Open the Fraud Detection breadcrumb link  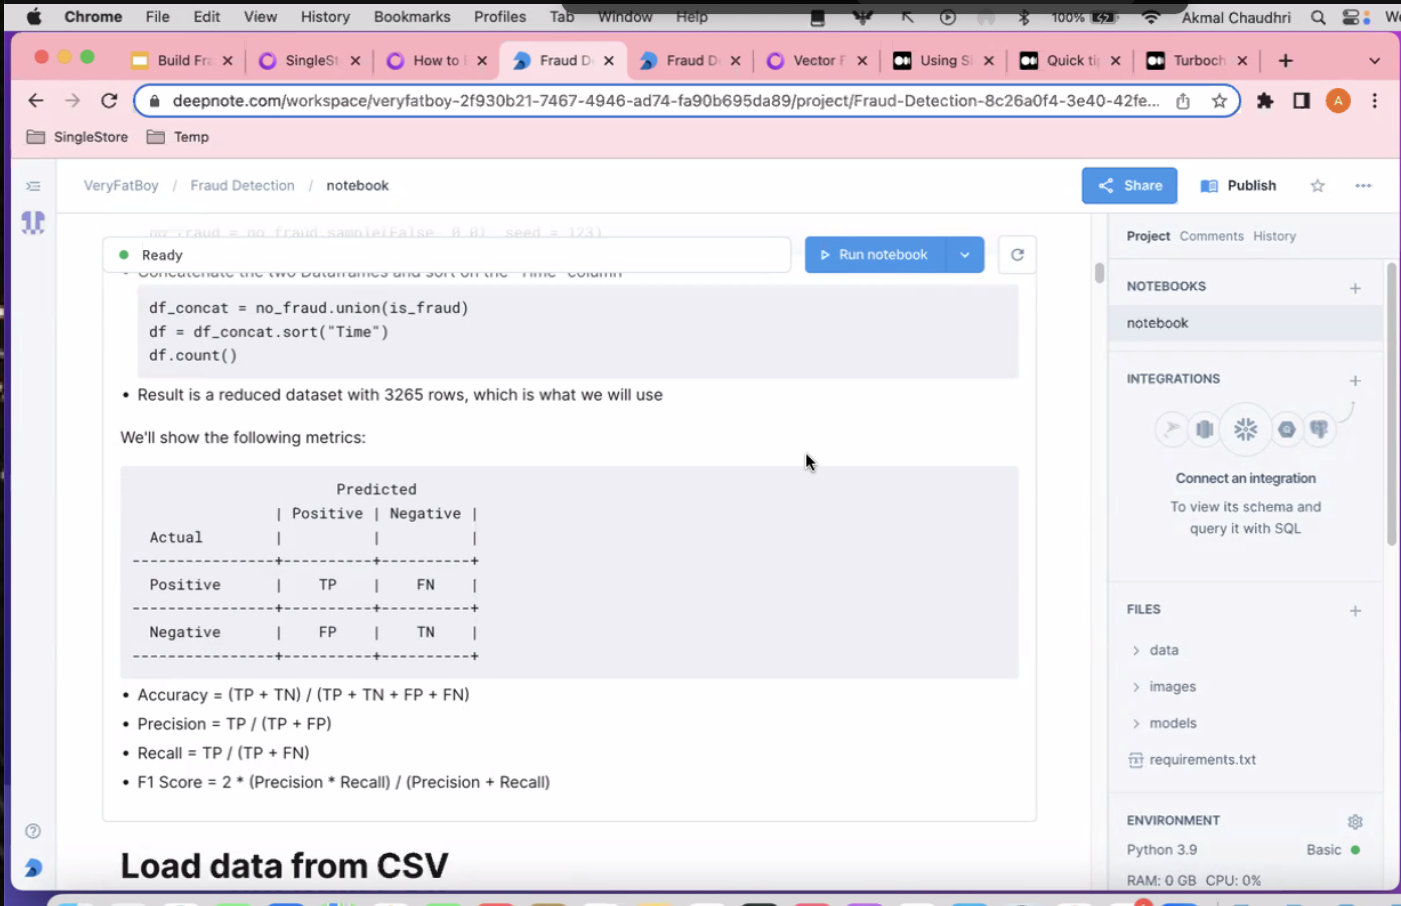click(242, 186)
